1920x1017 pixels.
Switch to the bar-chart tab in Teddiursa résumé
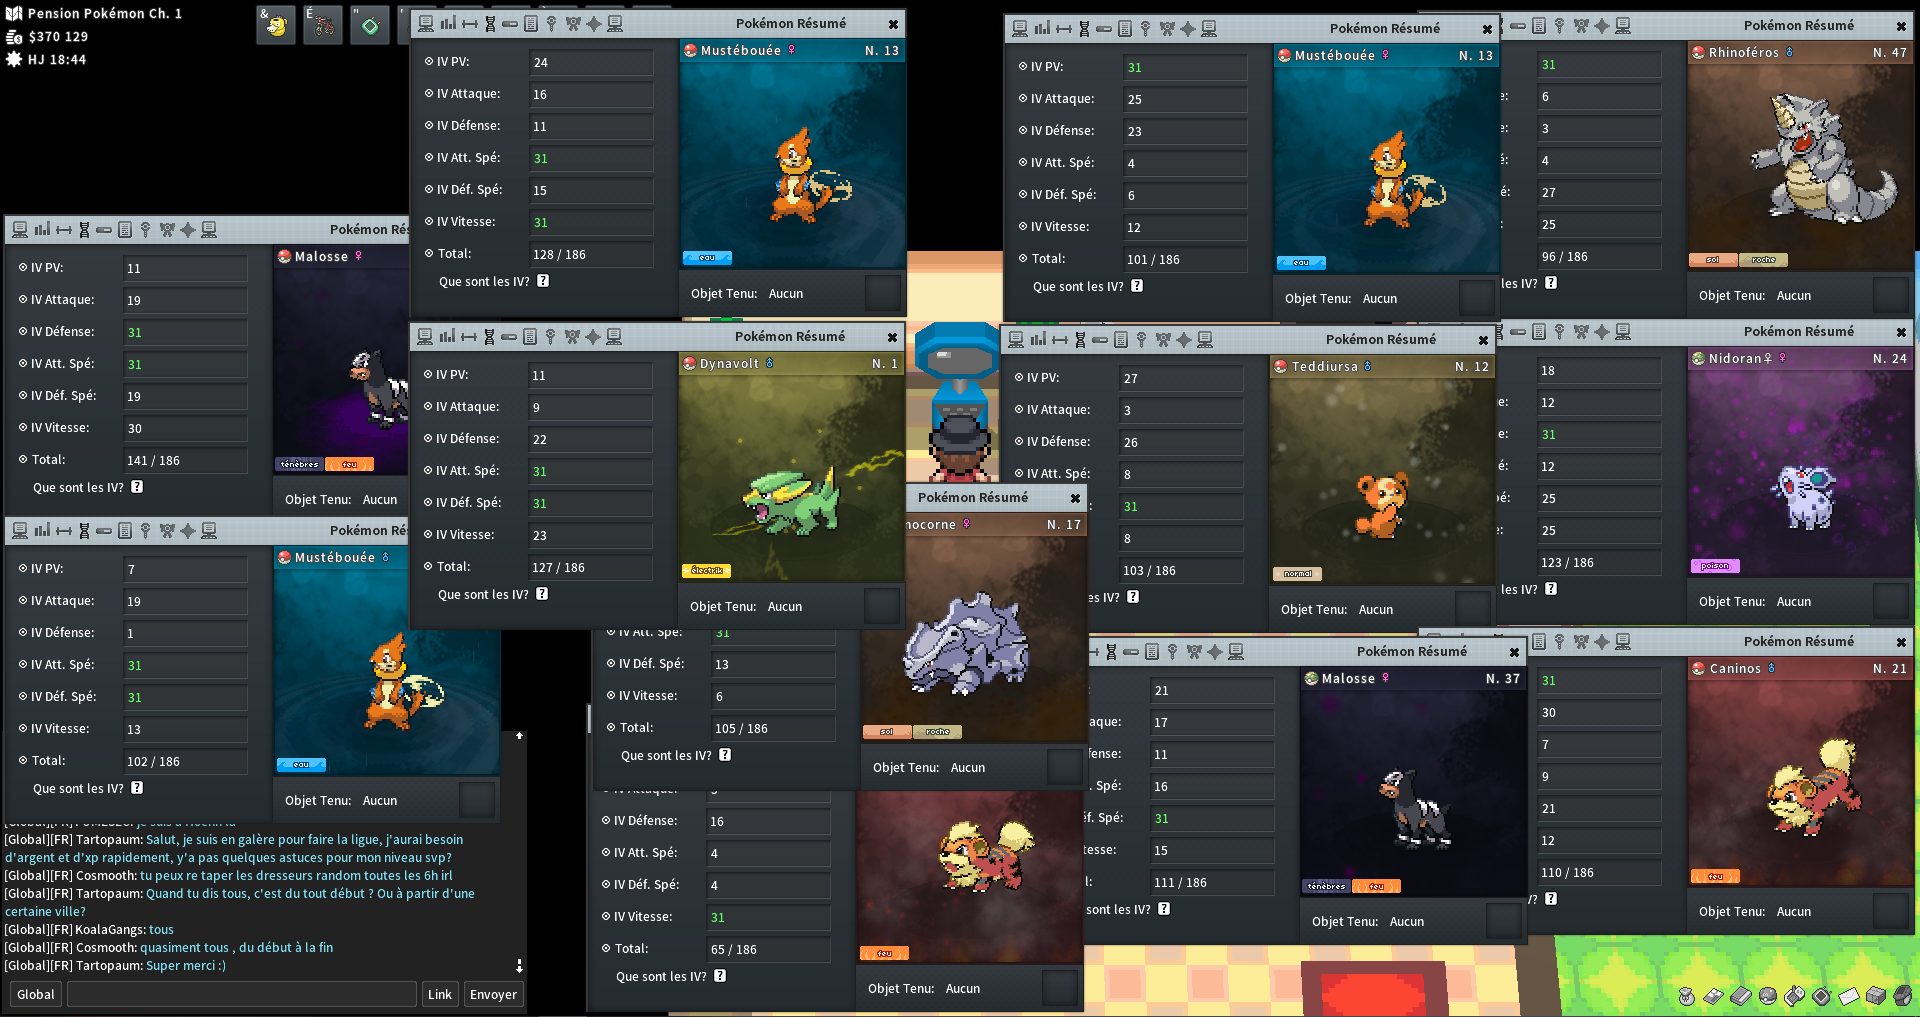point(1038,339)
